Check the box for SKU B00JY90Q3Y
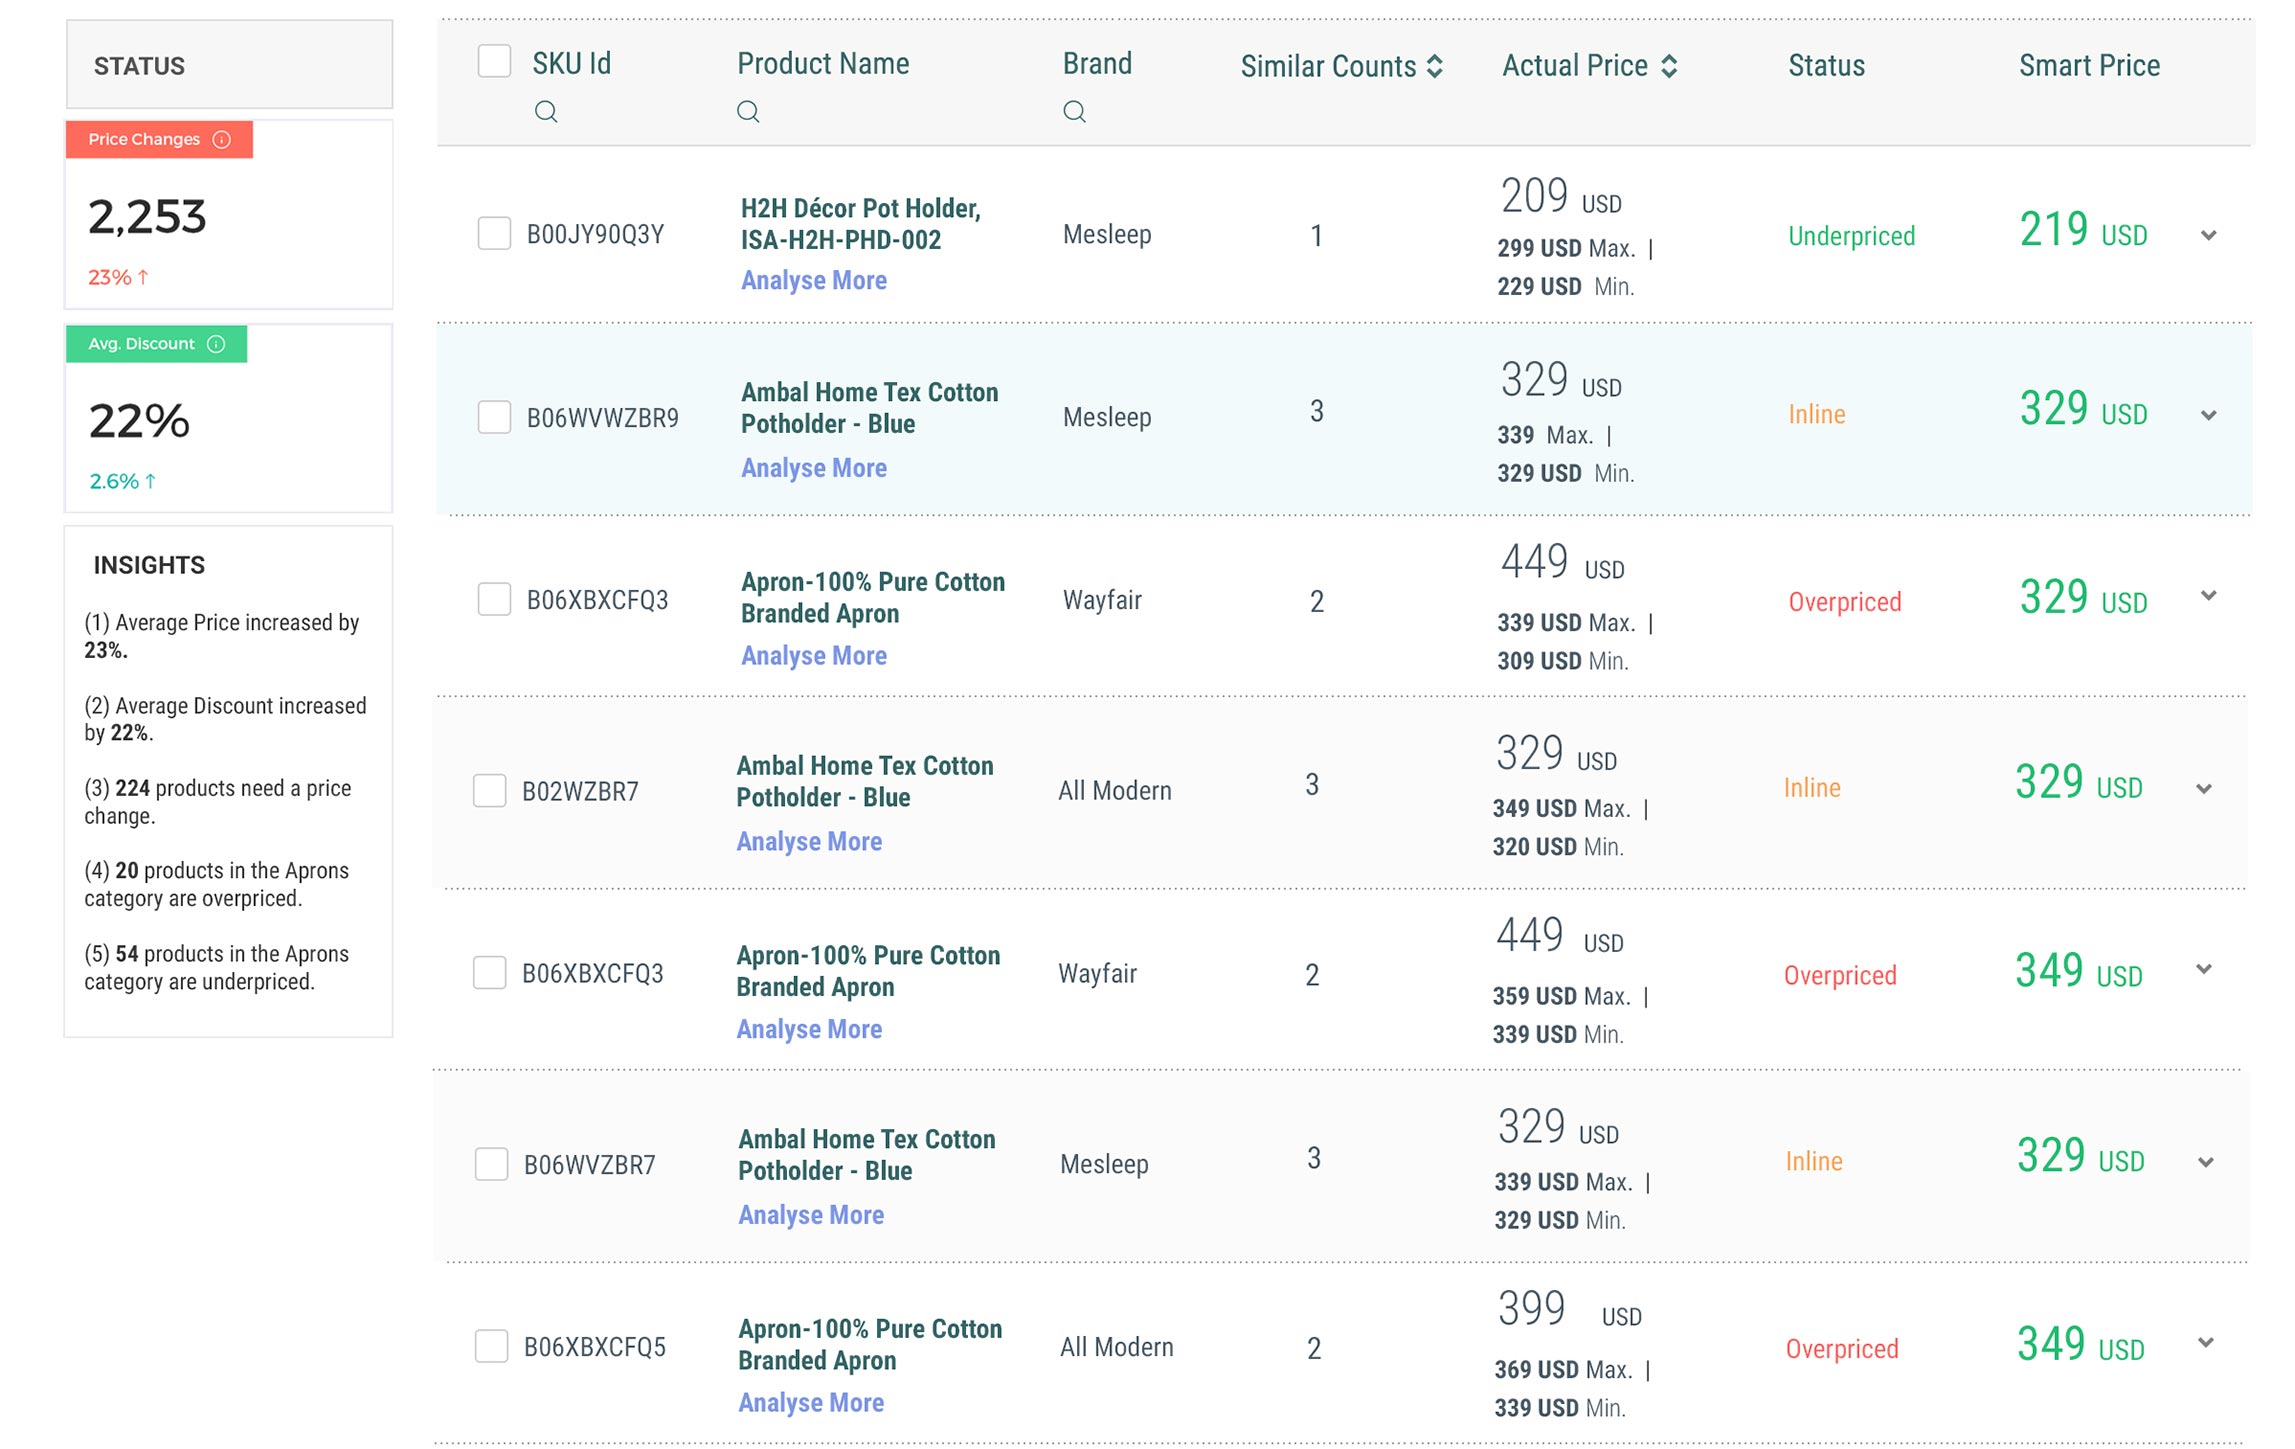Screen dimensions: 2295x1449 tap(494, 233)
